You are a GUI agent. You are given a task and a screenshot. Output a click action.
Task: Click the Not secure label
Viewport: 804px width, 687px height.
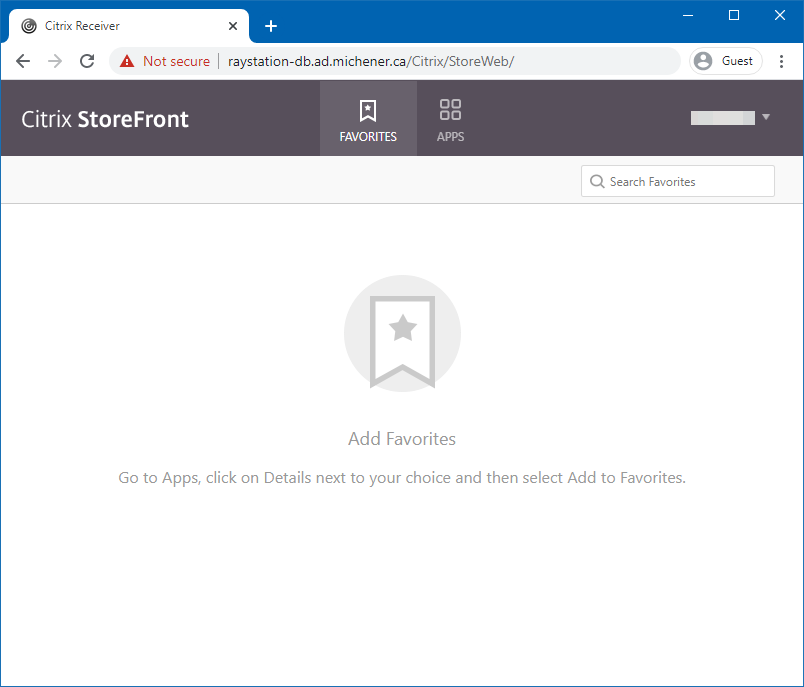[x=176, y=61]
